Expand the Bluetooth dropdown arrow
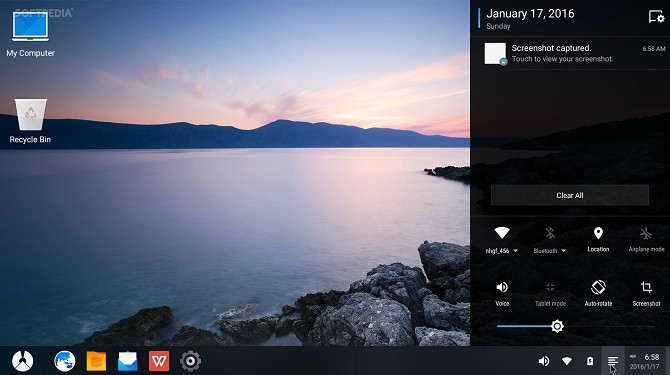670x375 pixels. (x=564, y=251)
